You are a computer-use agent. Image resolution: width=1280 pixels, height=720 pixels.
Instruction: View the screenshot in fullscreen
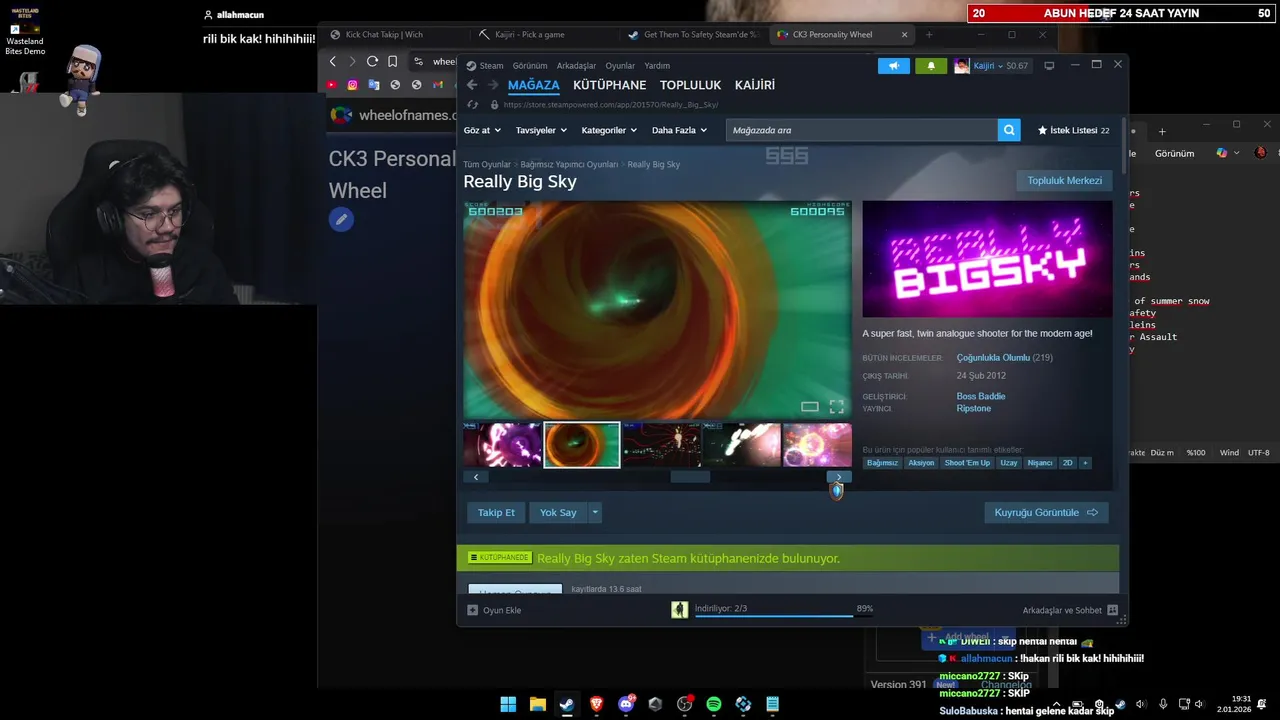837,406
